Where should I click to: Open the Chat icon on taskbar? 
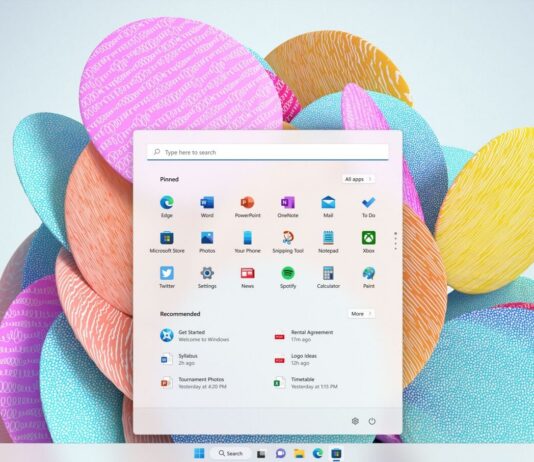280,453
